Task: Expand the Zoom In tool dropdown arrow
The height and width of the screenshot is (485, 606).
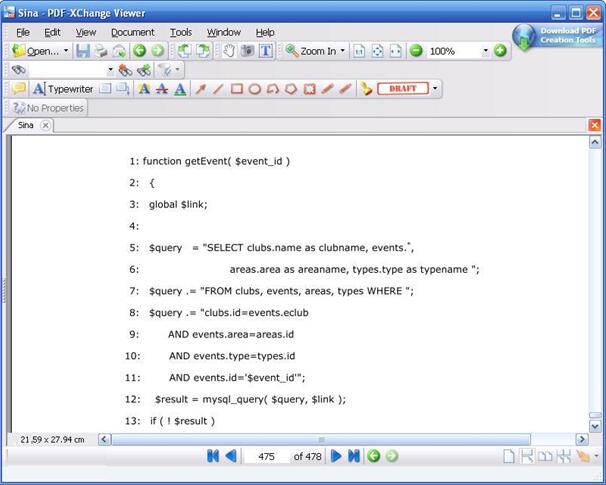Action: [x=342, y=51]
